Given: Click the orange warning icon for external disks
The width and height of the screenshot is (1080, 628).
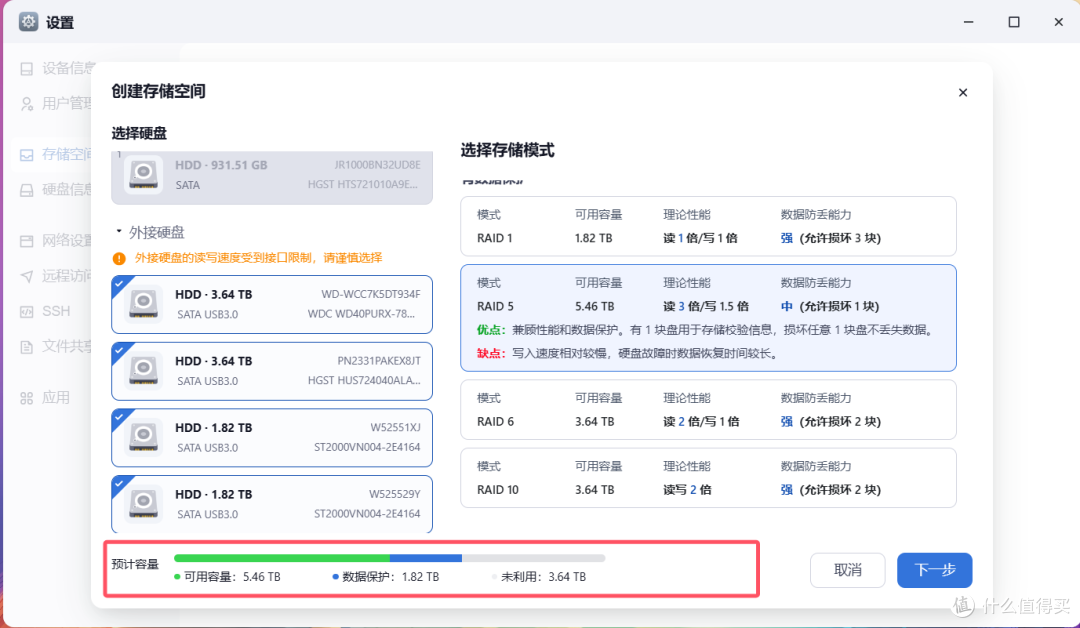Looking at the screenshot, I should tap(119, 258).
